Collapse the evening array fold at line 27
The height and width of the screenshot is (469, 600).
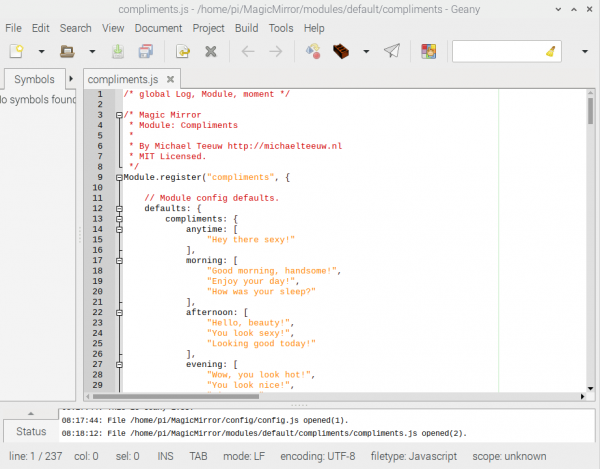(119, 365)
